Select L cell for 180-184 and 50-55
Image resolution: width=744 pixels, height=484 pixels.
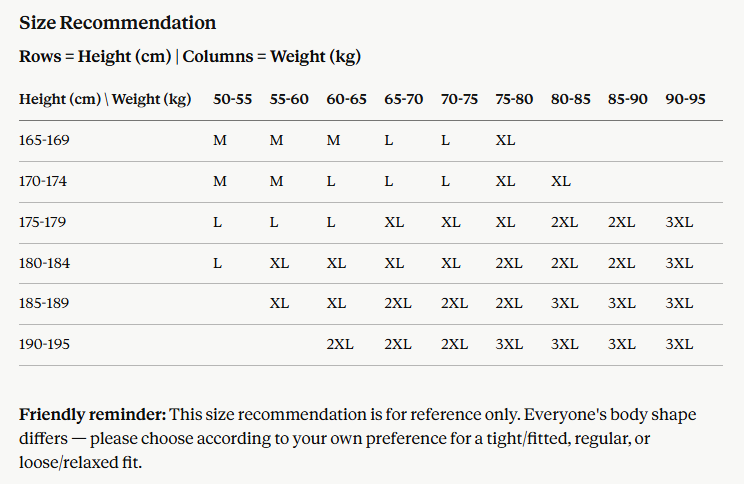(217, 263)
